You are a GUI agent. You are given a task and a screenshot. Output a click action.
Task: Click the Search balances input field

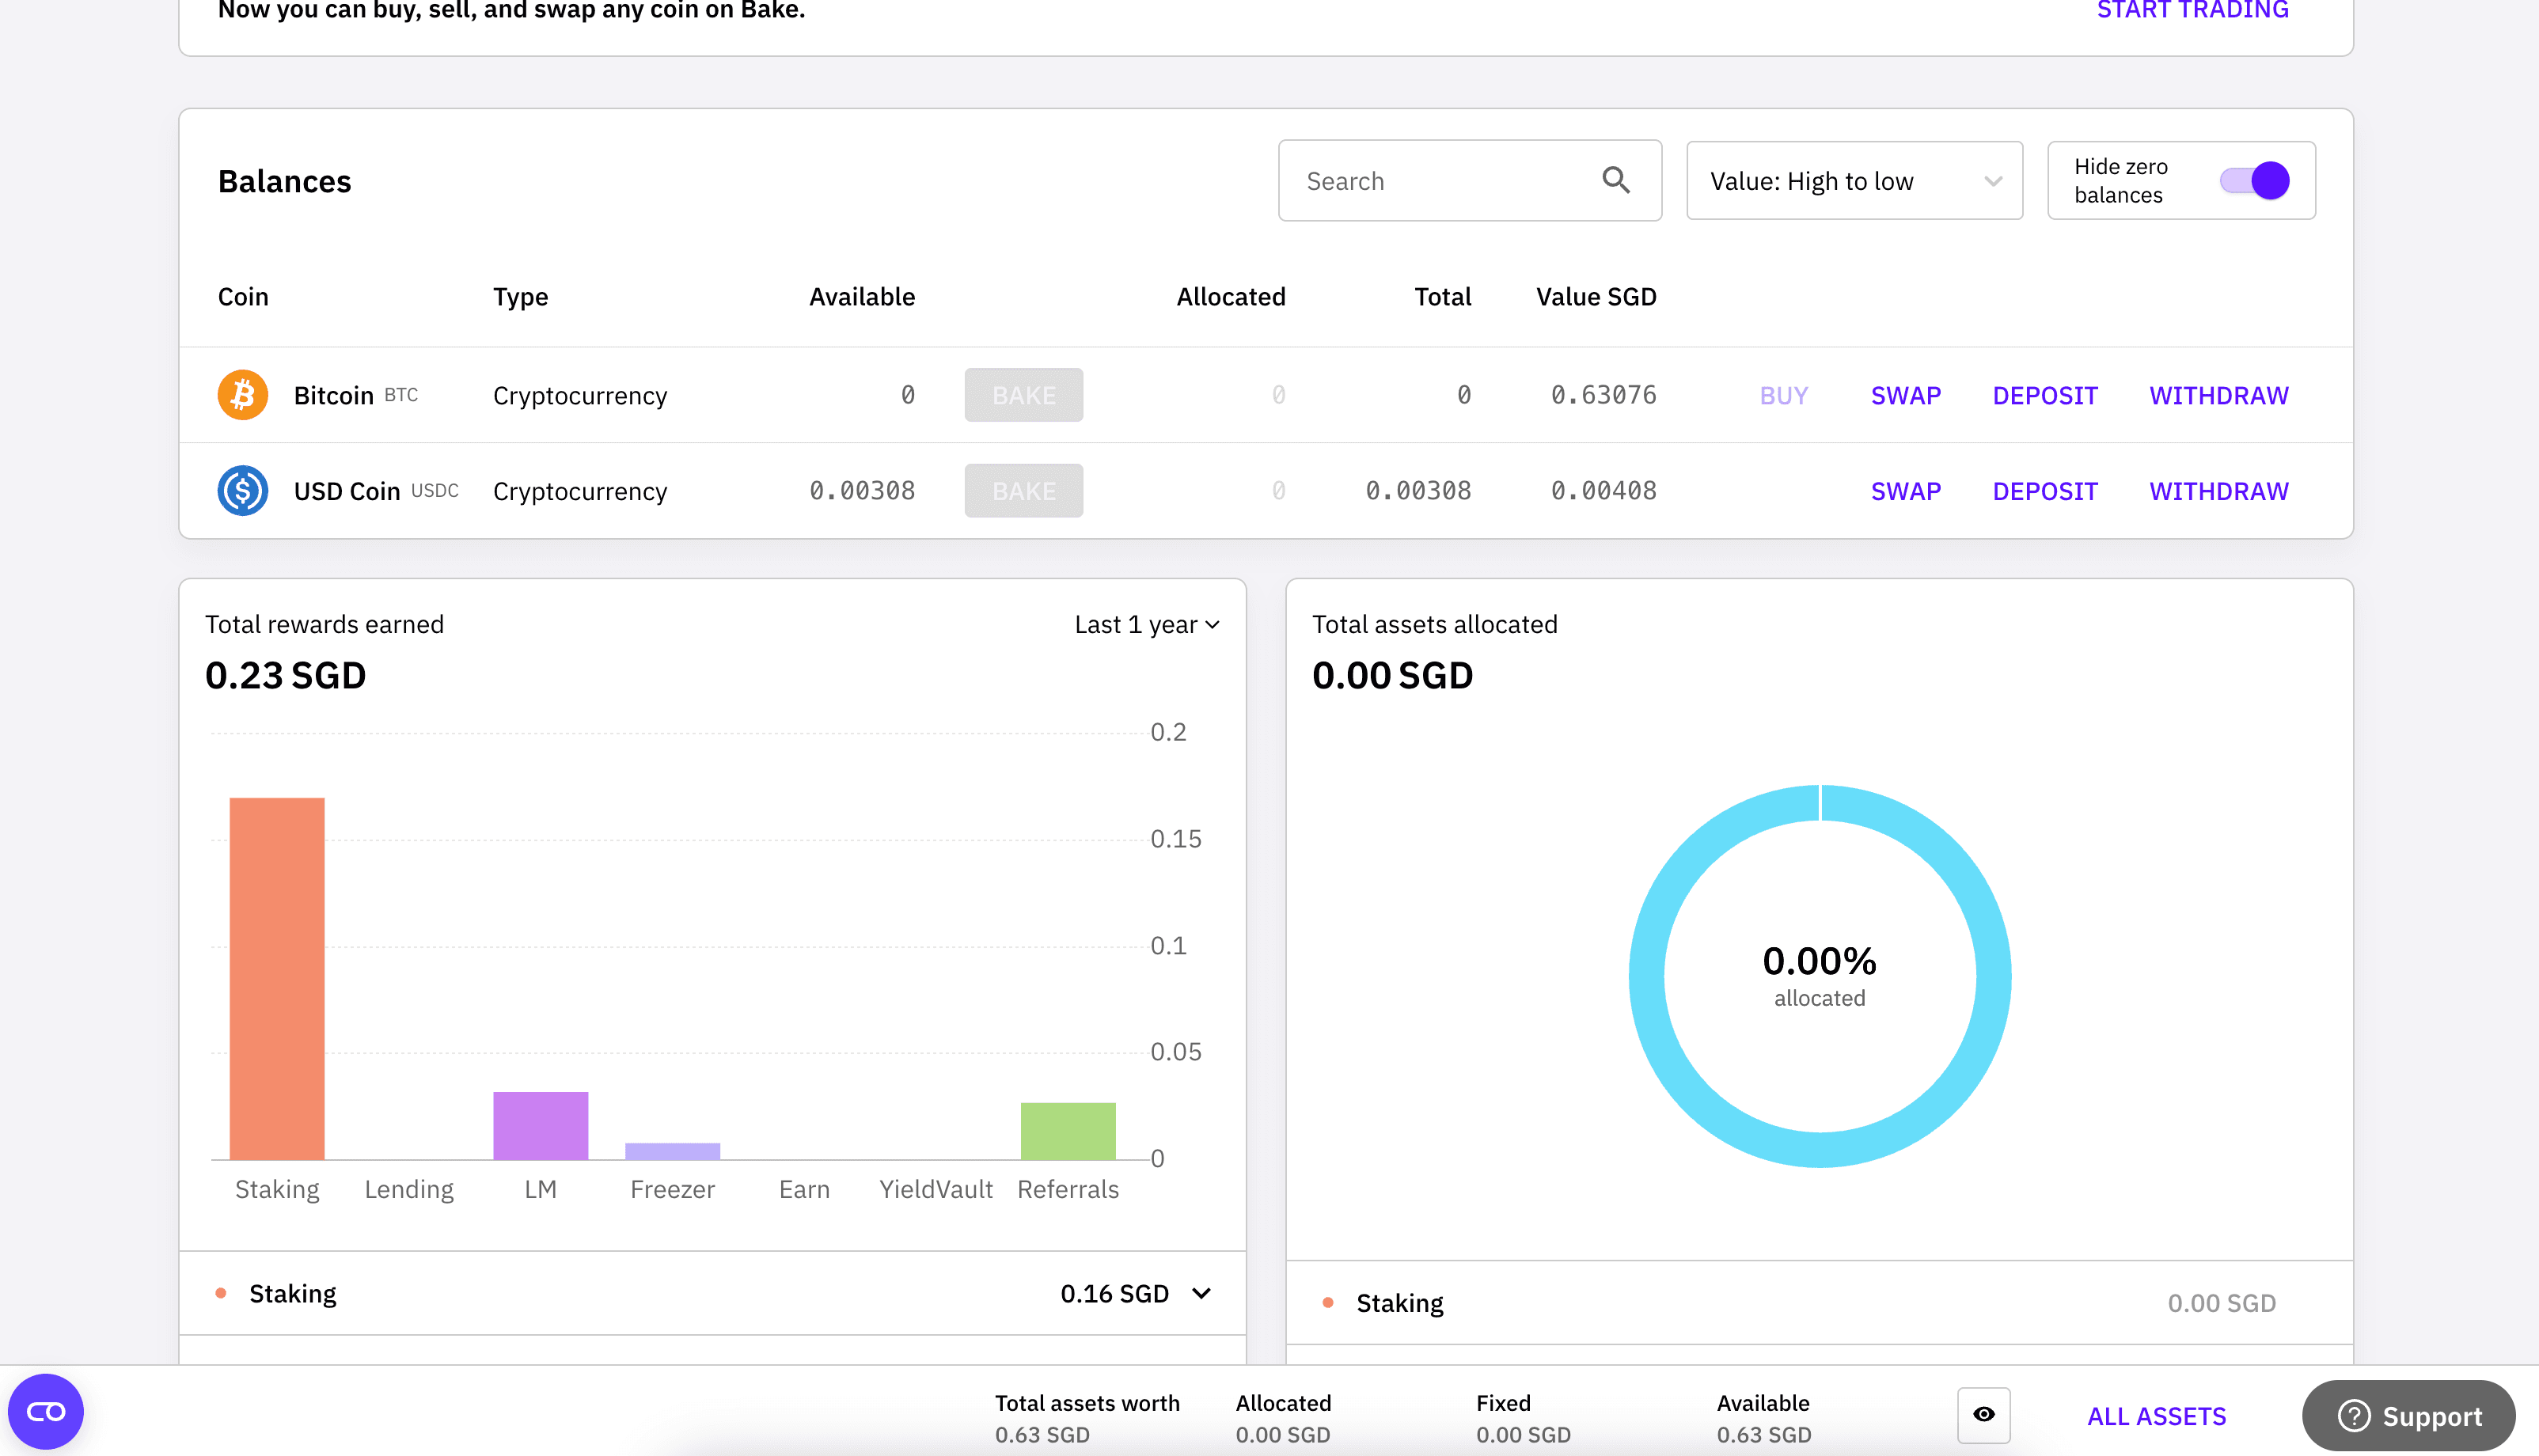coord(1470,181)
